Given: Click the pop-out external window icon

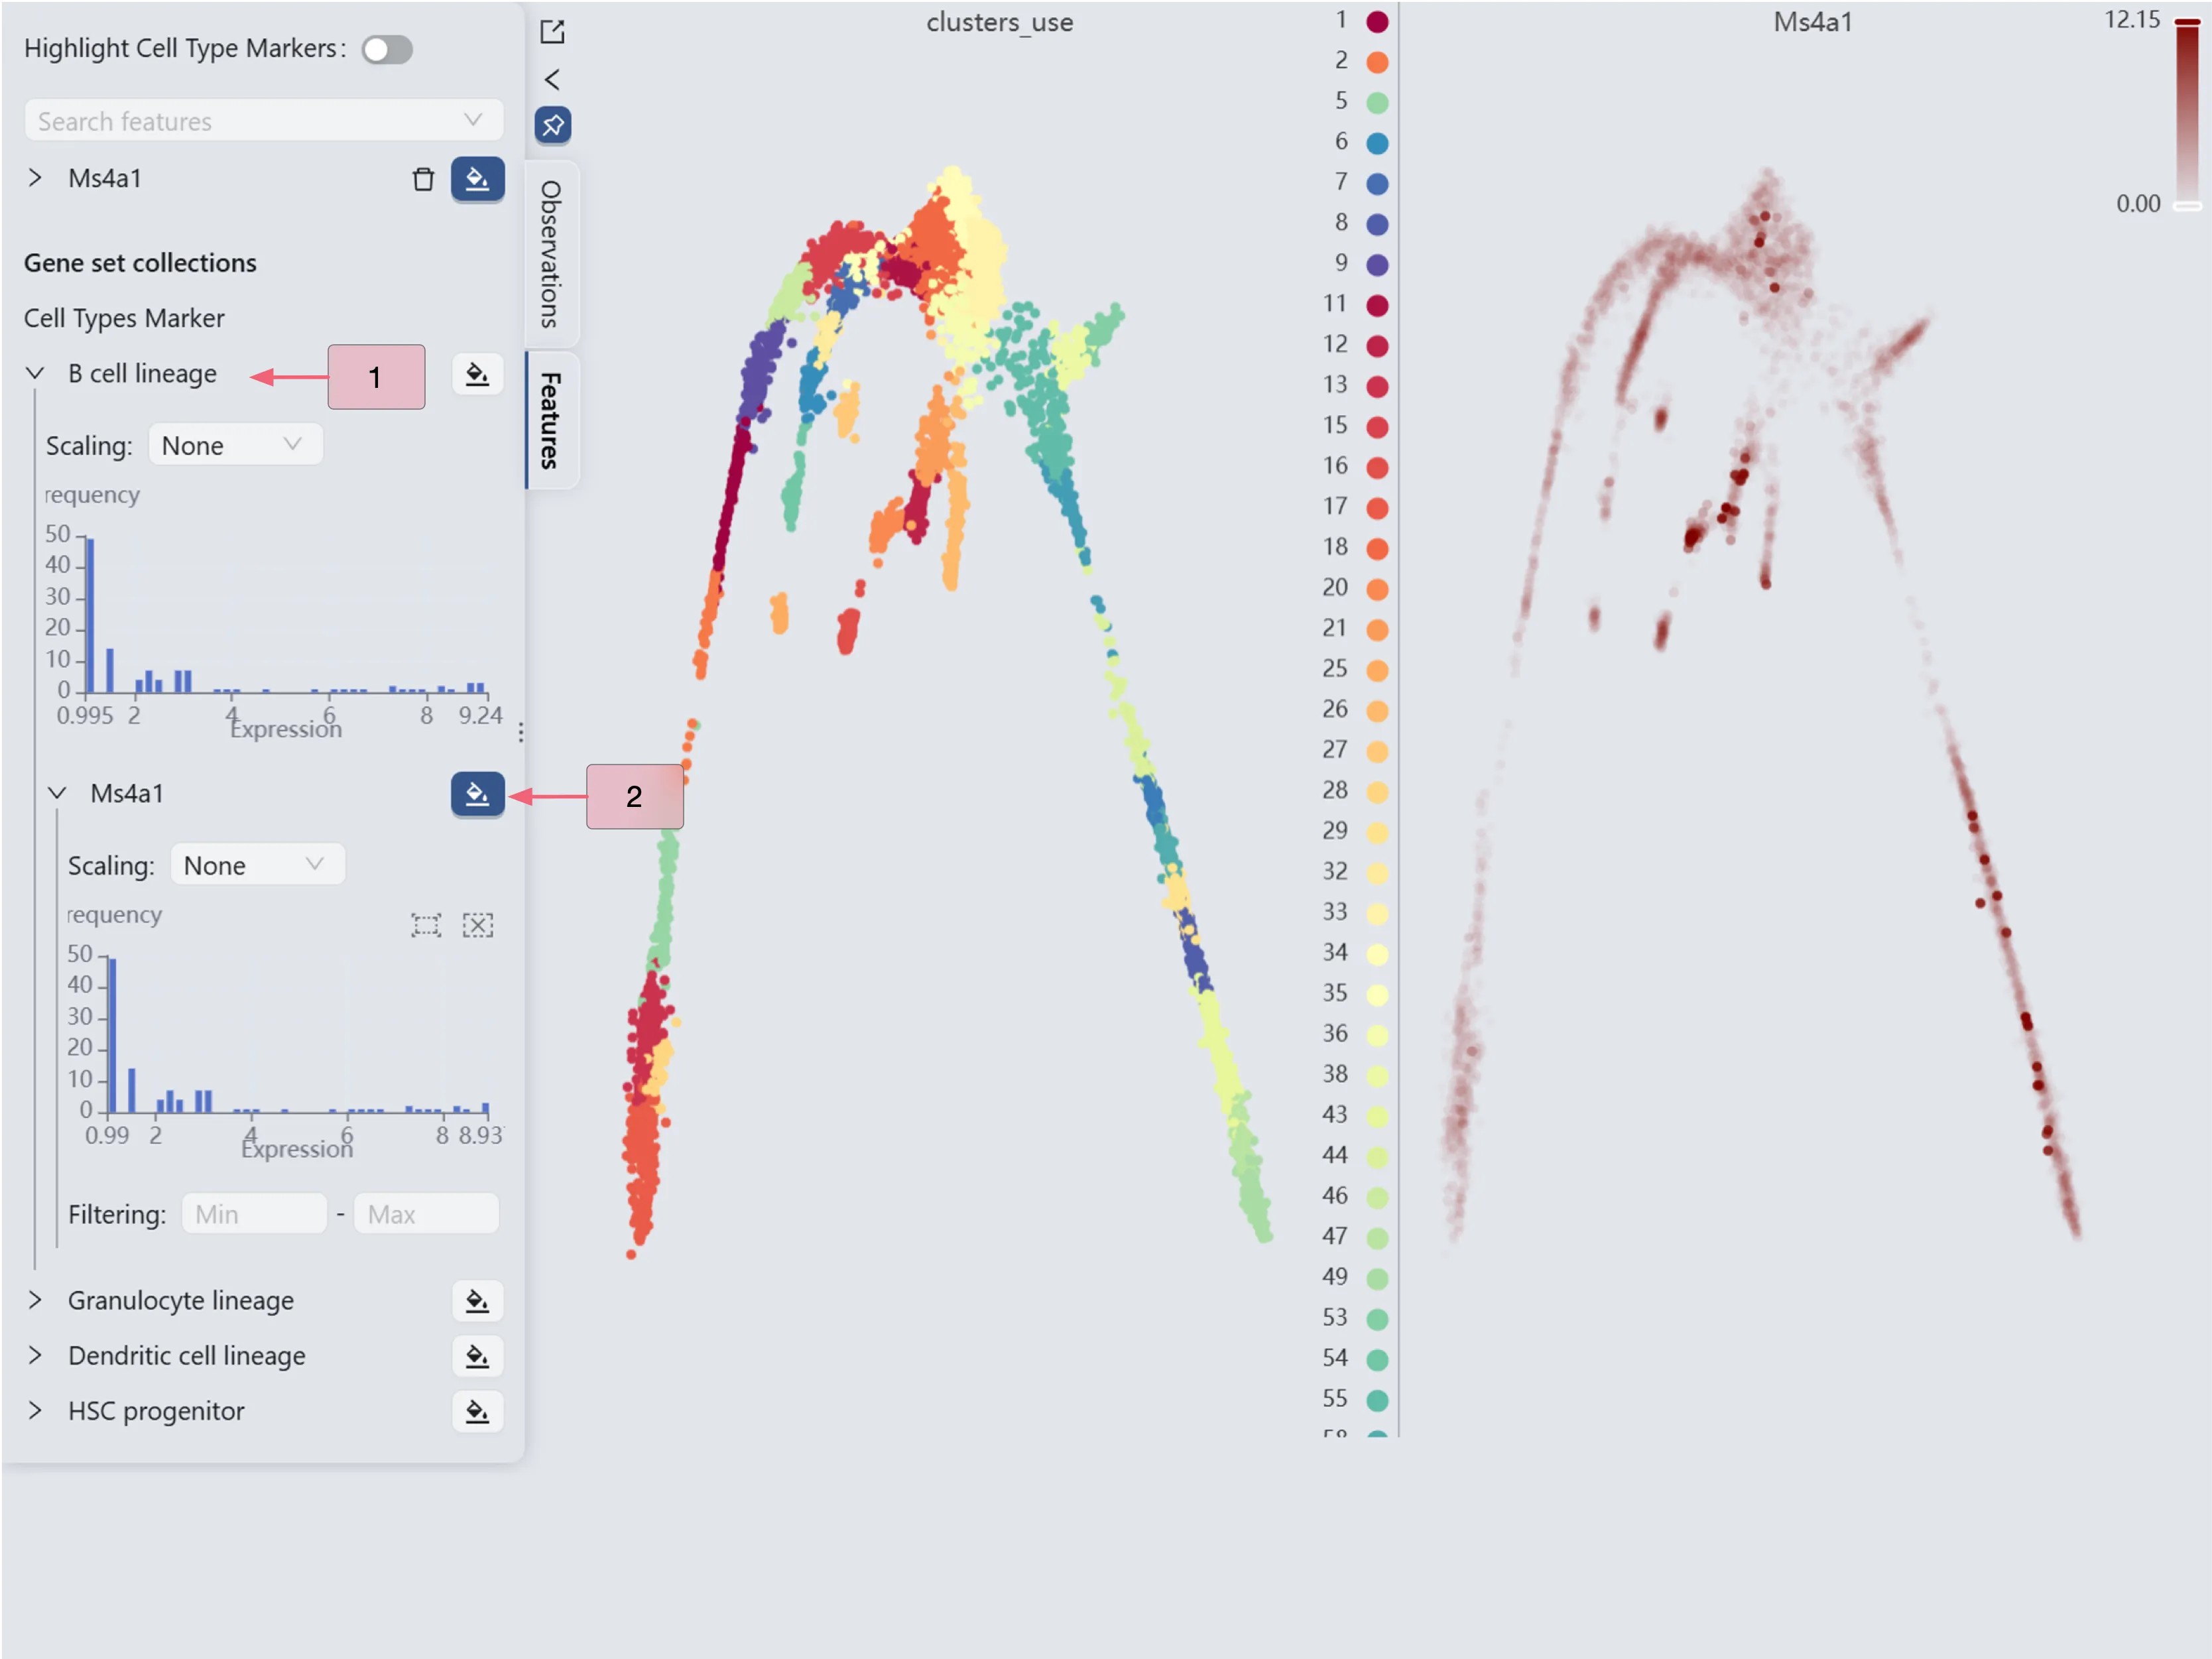Looking at the screenshot, I should pos(552,32).
